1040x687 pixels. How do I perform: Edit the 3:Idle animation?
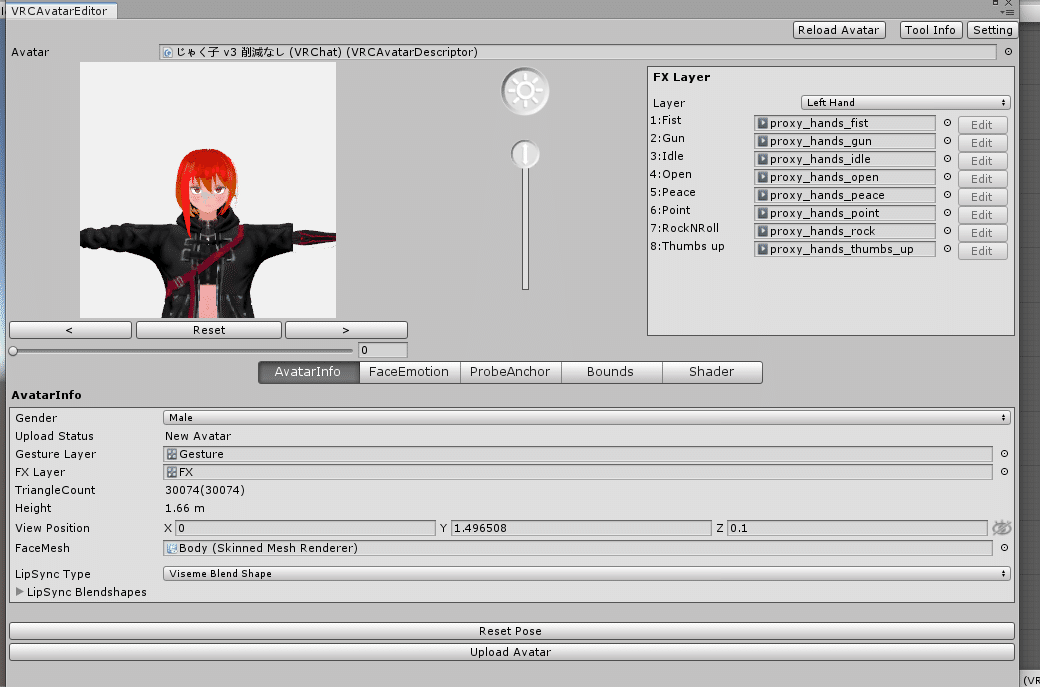(x=982, y=160)
